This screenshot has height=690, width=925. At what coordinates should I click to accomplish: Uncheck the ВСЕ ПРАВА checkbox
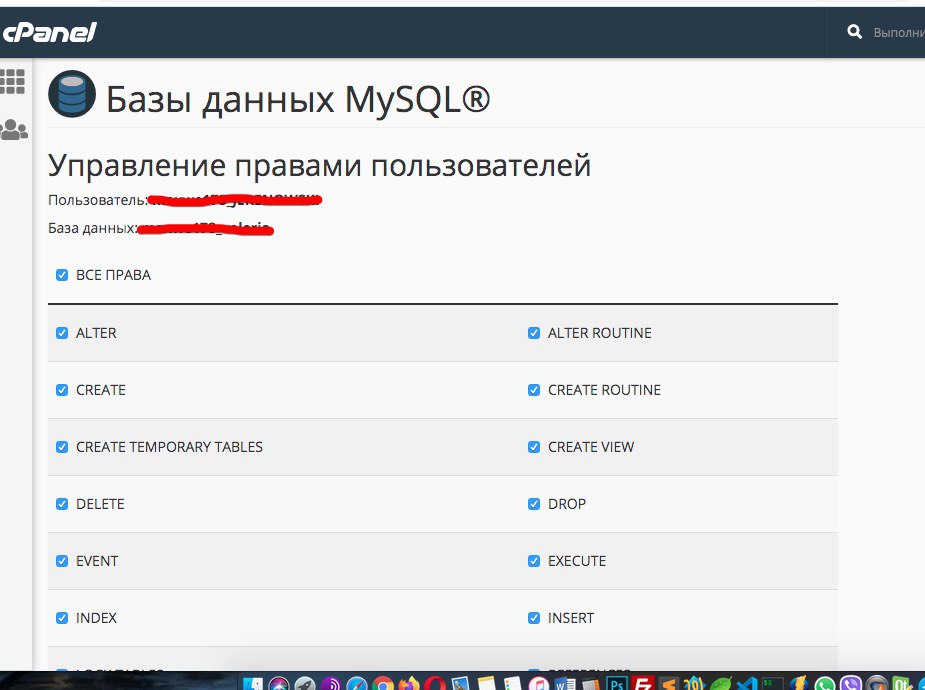(62, 275)
